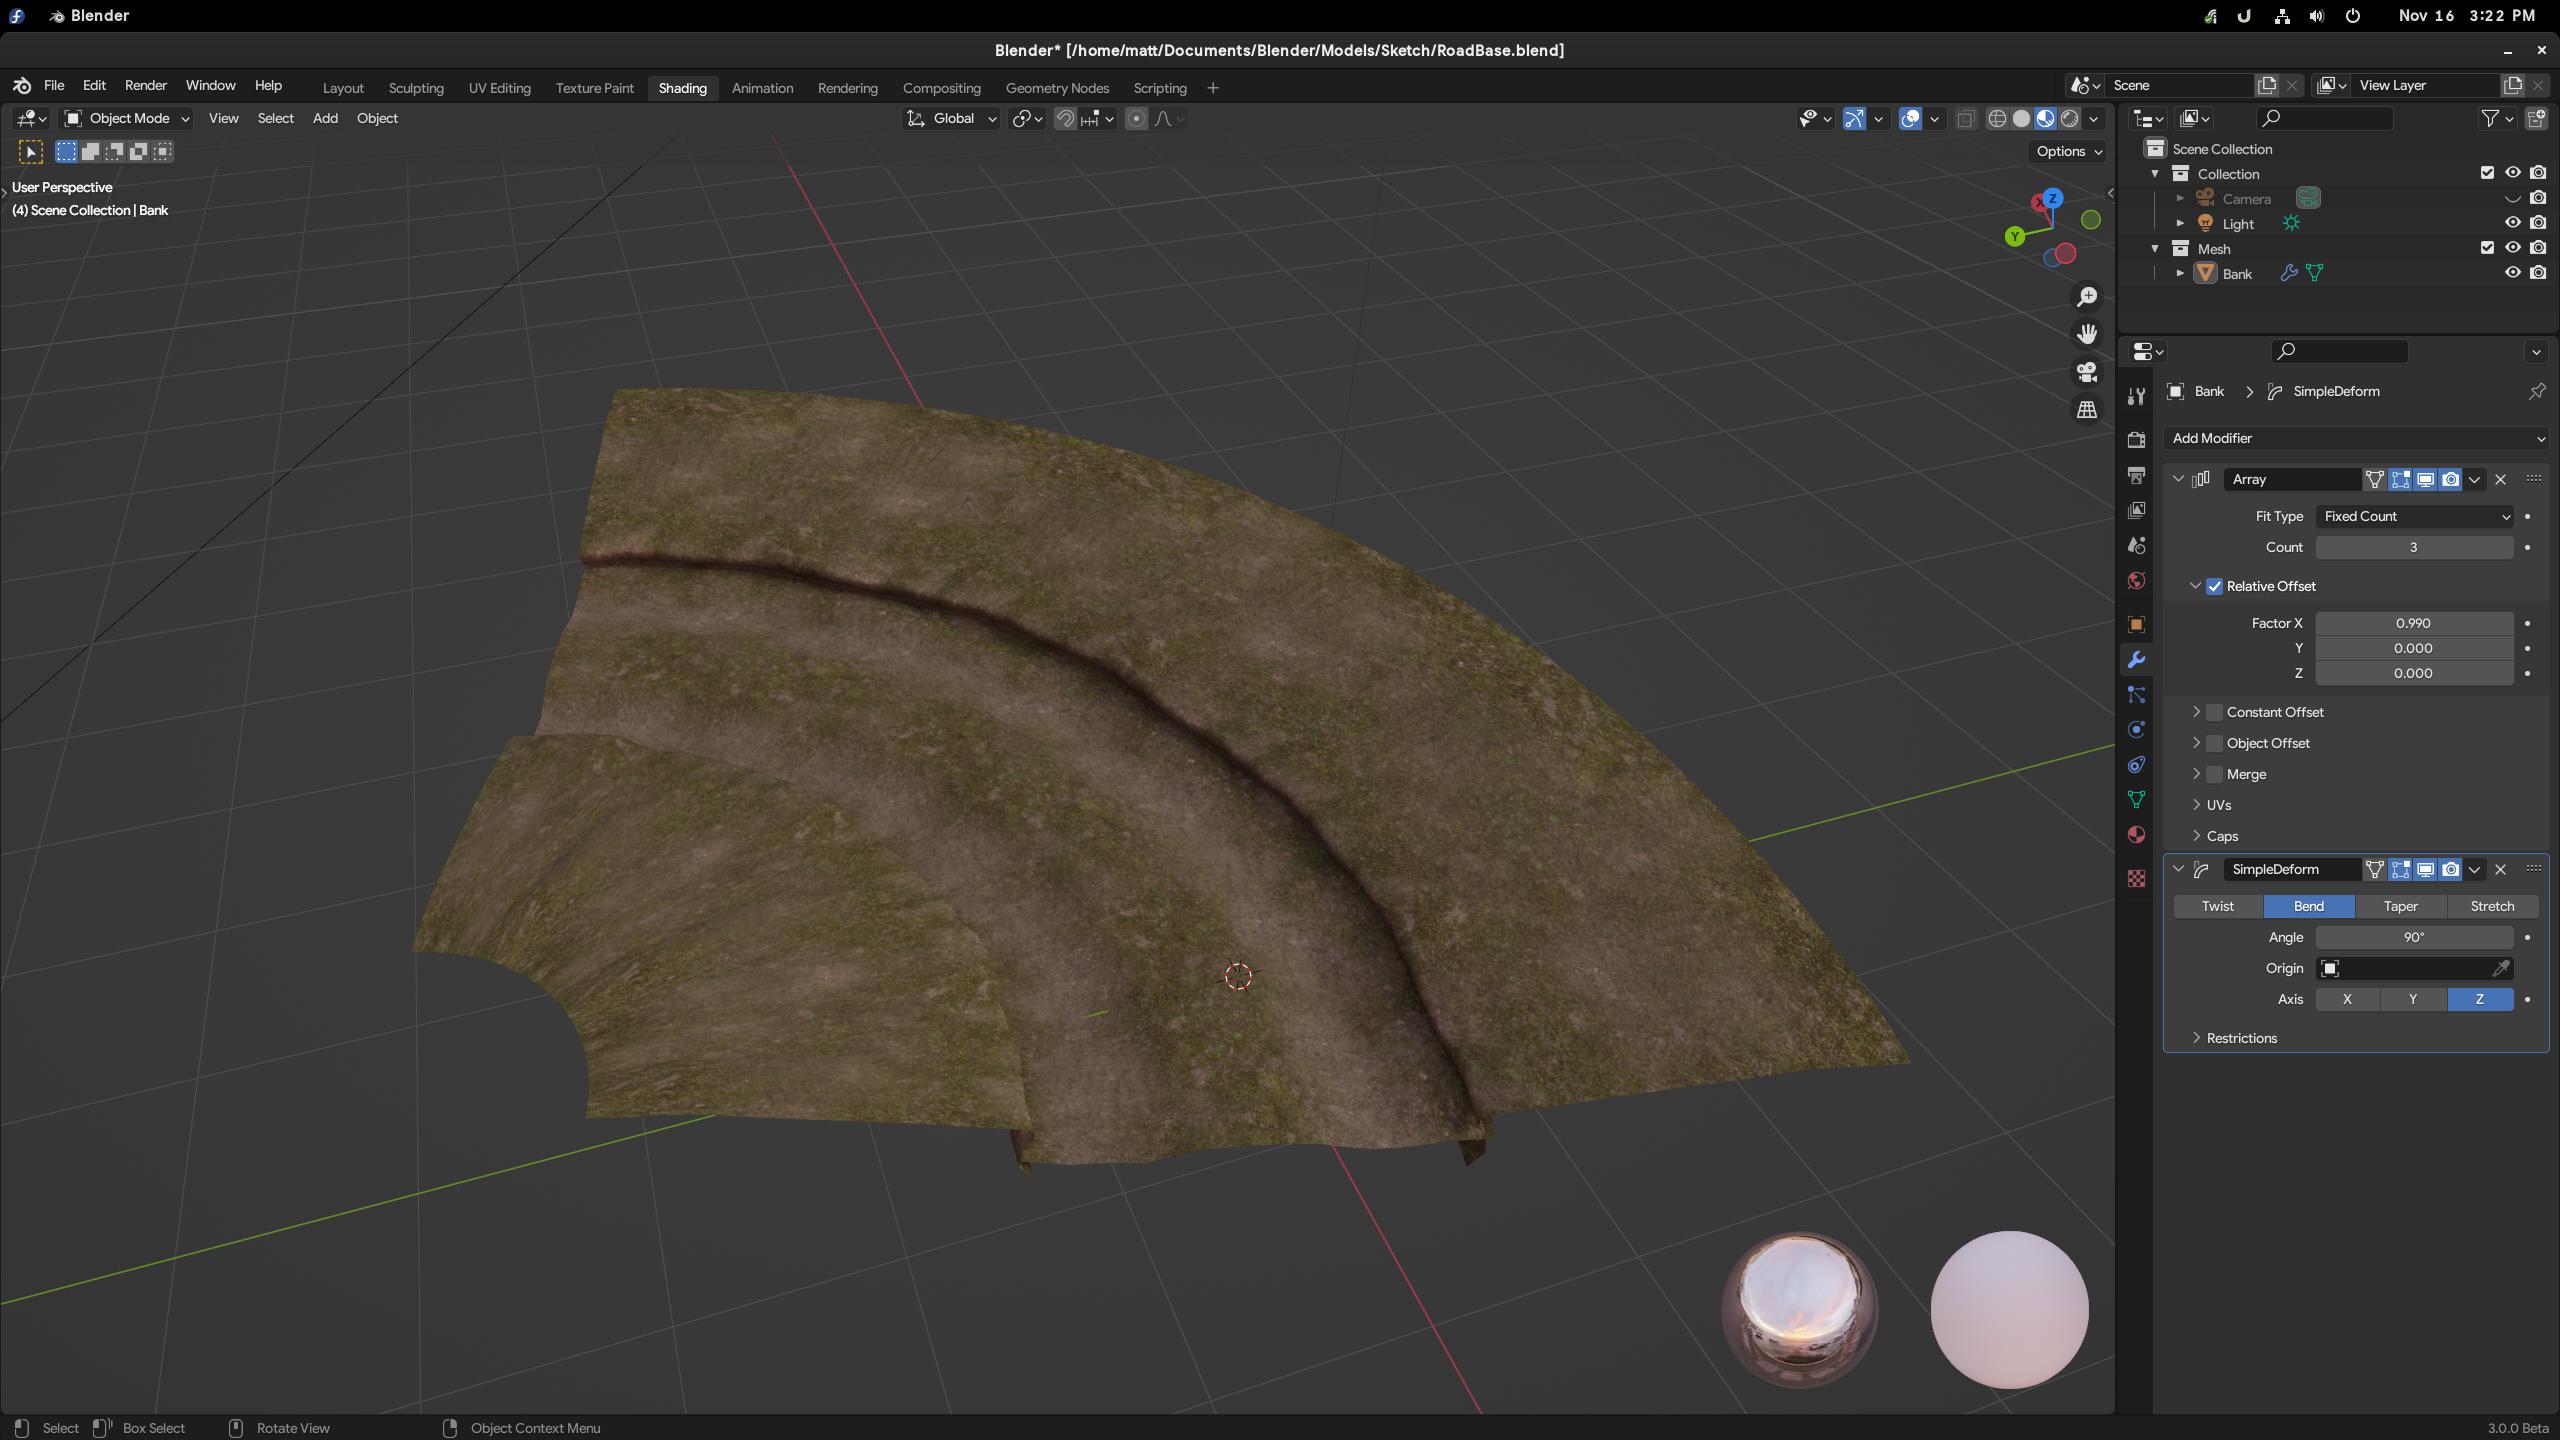Open the viewport Options dropdown

click(x=2069, y=151)
